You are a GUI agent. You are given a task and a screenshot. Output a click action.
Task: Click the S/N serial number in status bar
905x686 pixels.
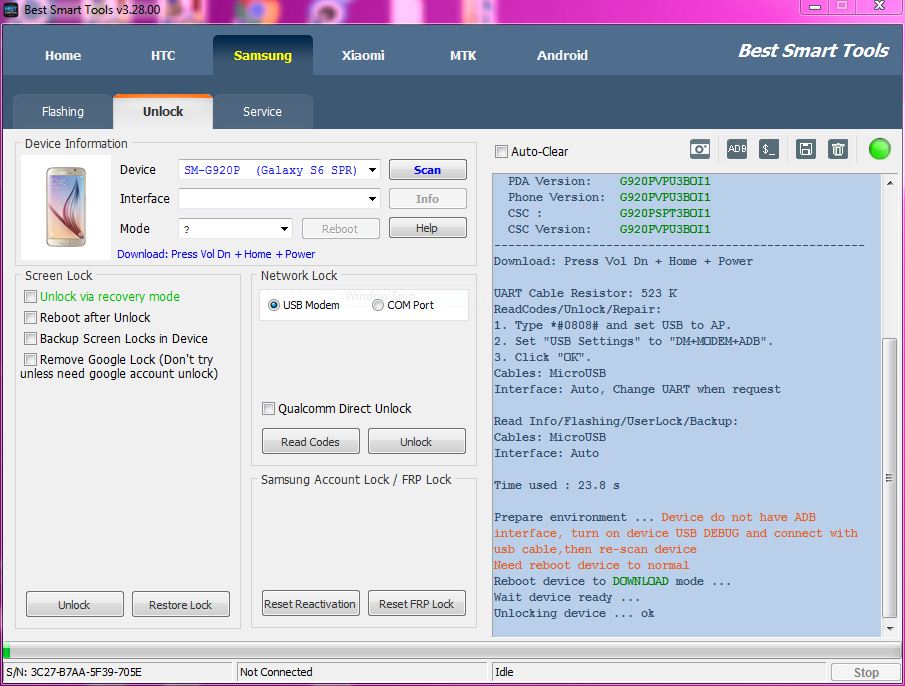pos(74,672)
